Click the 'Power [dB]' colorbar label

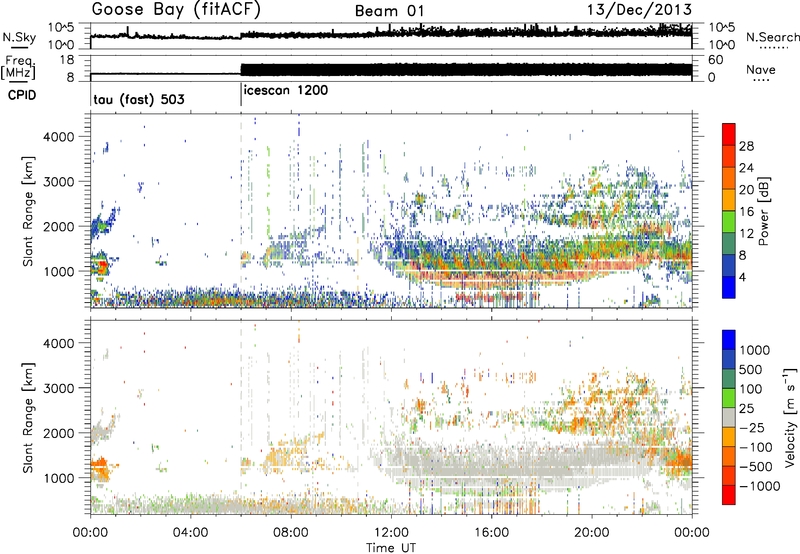(764, 211)
